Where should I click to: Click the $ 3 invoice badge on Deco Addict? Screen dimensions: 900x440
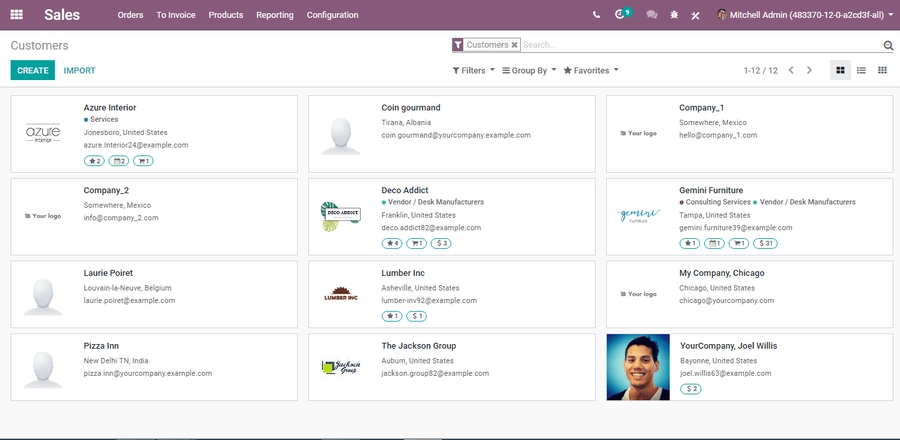441,244
